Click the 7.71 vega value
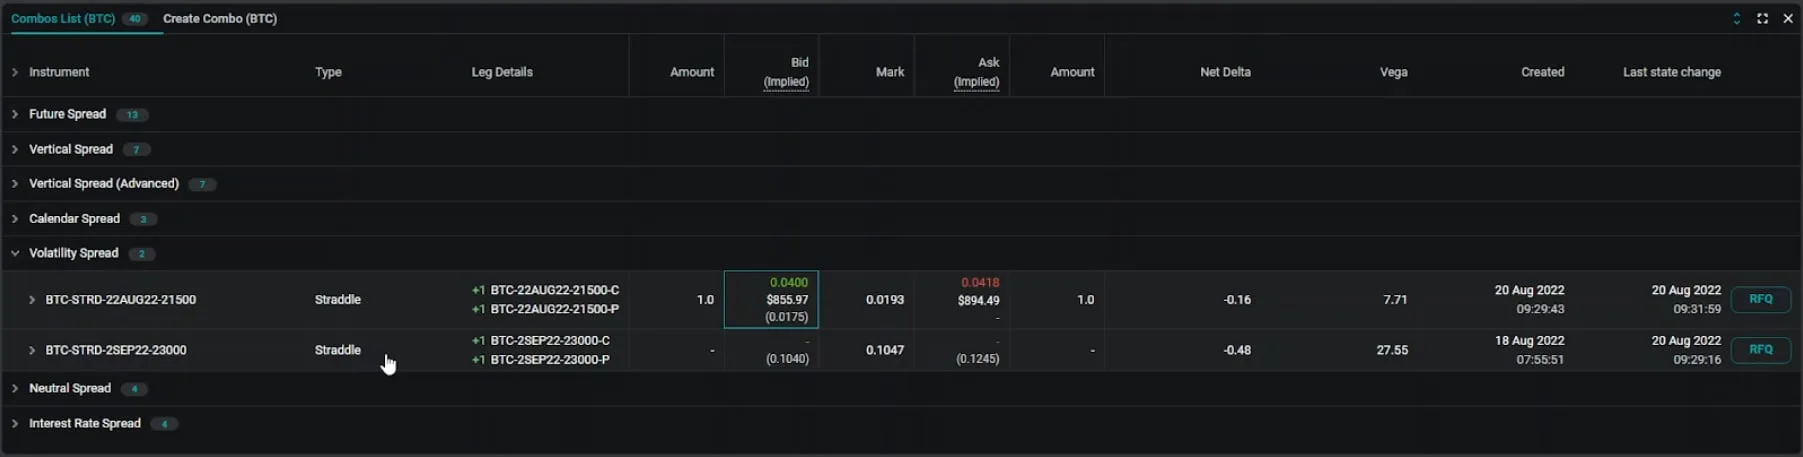Screen dimensions: 1803x457 tap(1395, 300)
